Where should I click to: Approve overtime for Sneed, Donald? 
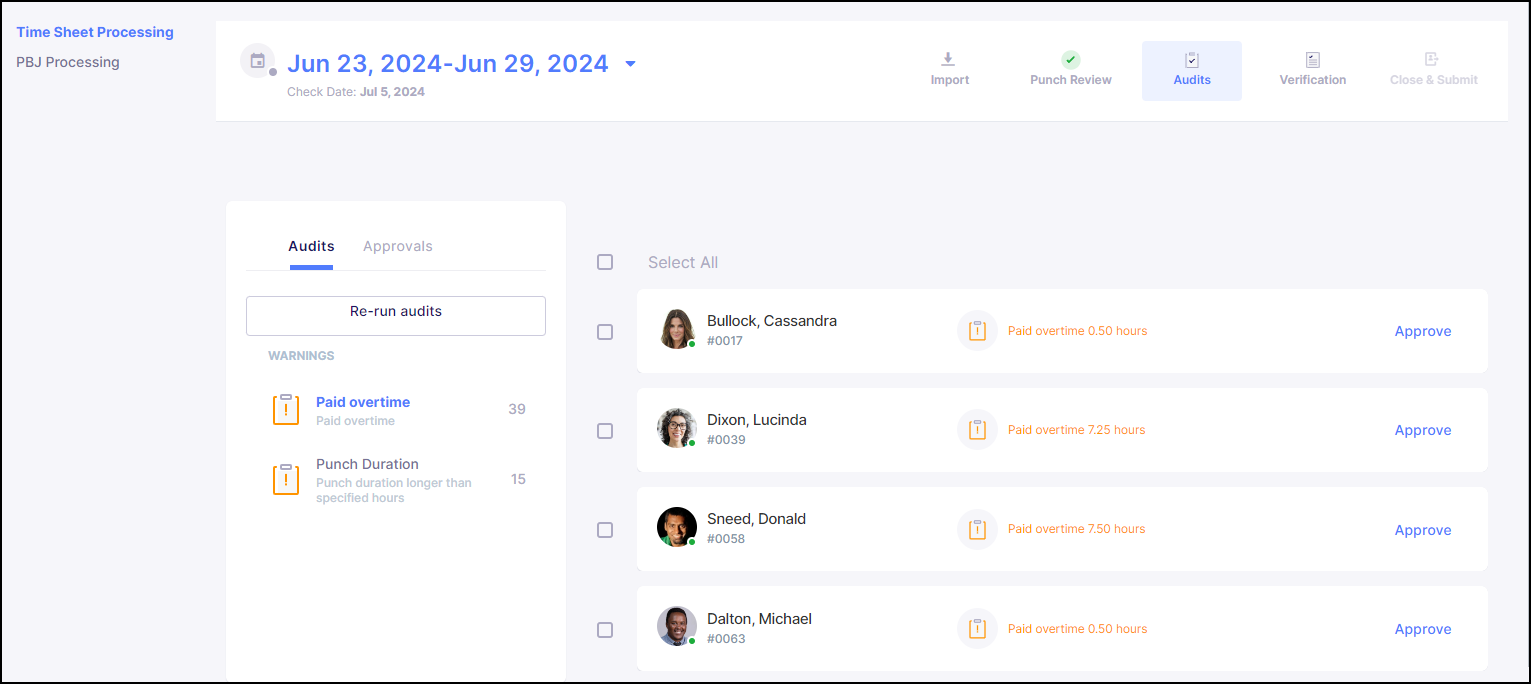(1422, 530)
